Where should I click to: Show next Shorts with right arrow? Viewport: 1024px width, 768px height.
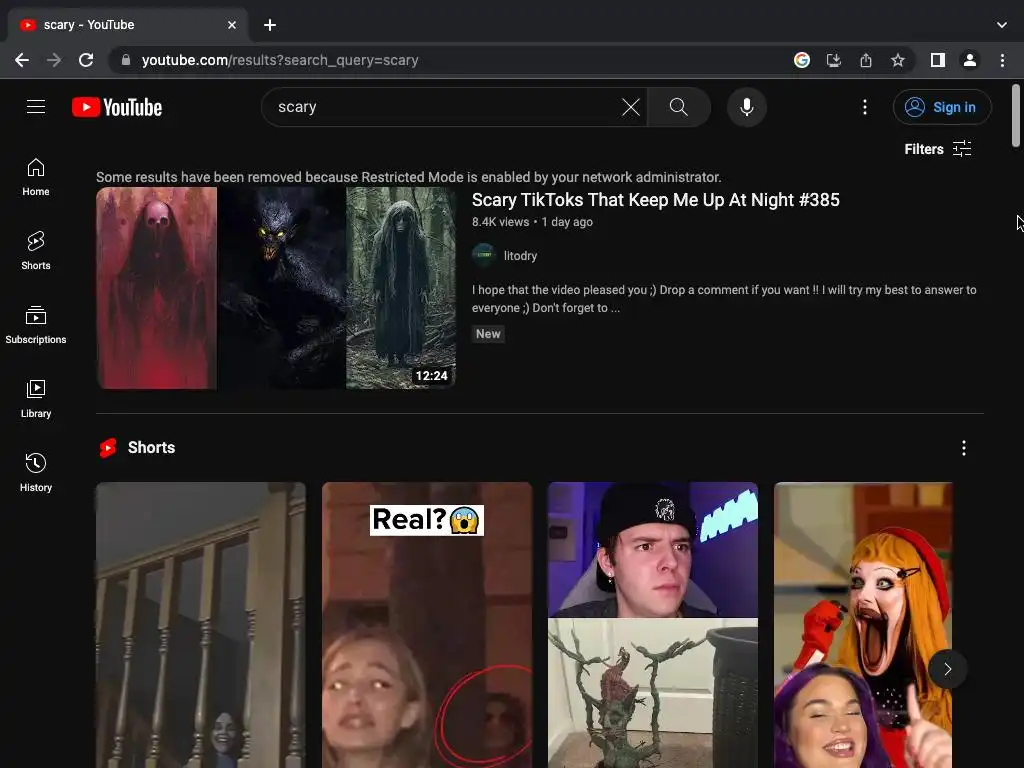[948, 669]
